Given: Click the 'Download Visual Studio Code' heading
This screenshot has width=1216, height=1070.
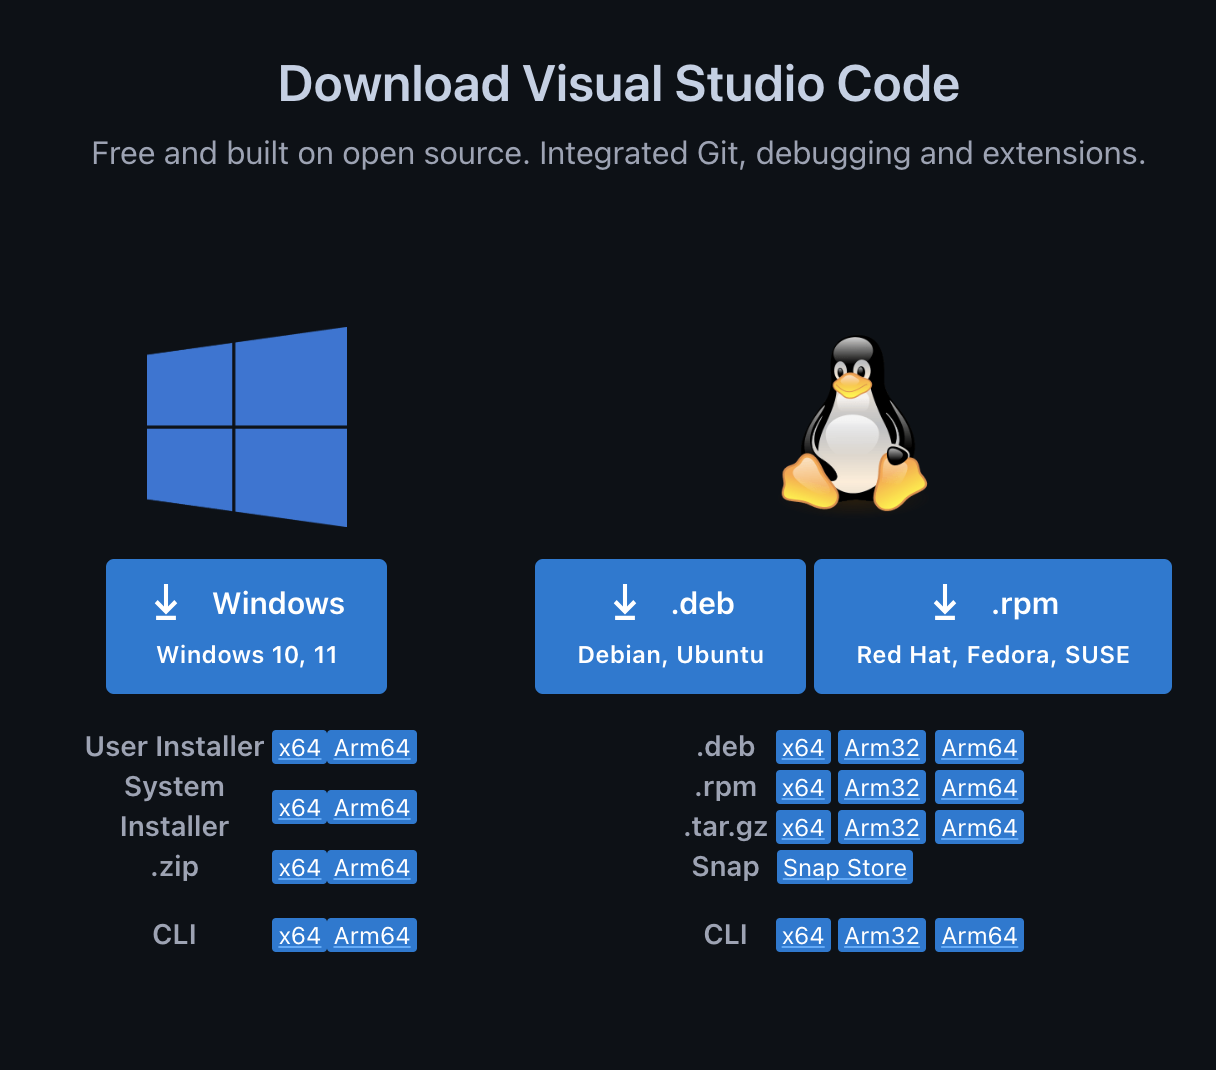Looking at the screenshot, I should point(619,84).
